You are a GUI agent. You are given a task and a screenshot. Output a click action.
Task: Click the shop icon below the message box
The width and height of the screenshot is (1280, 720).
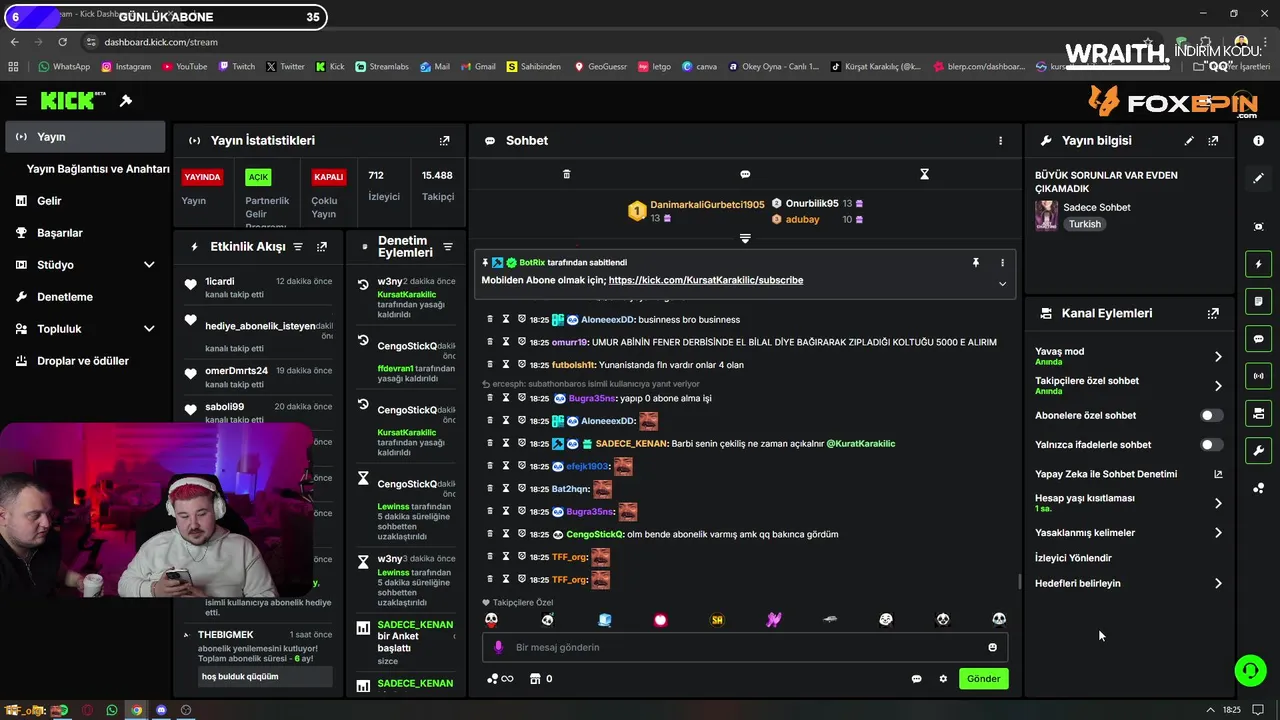pos(535,678)
